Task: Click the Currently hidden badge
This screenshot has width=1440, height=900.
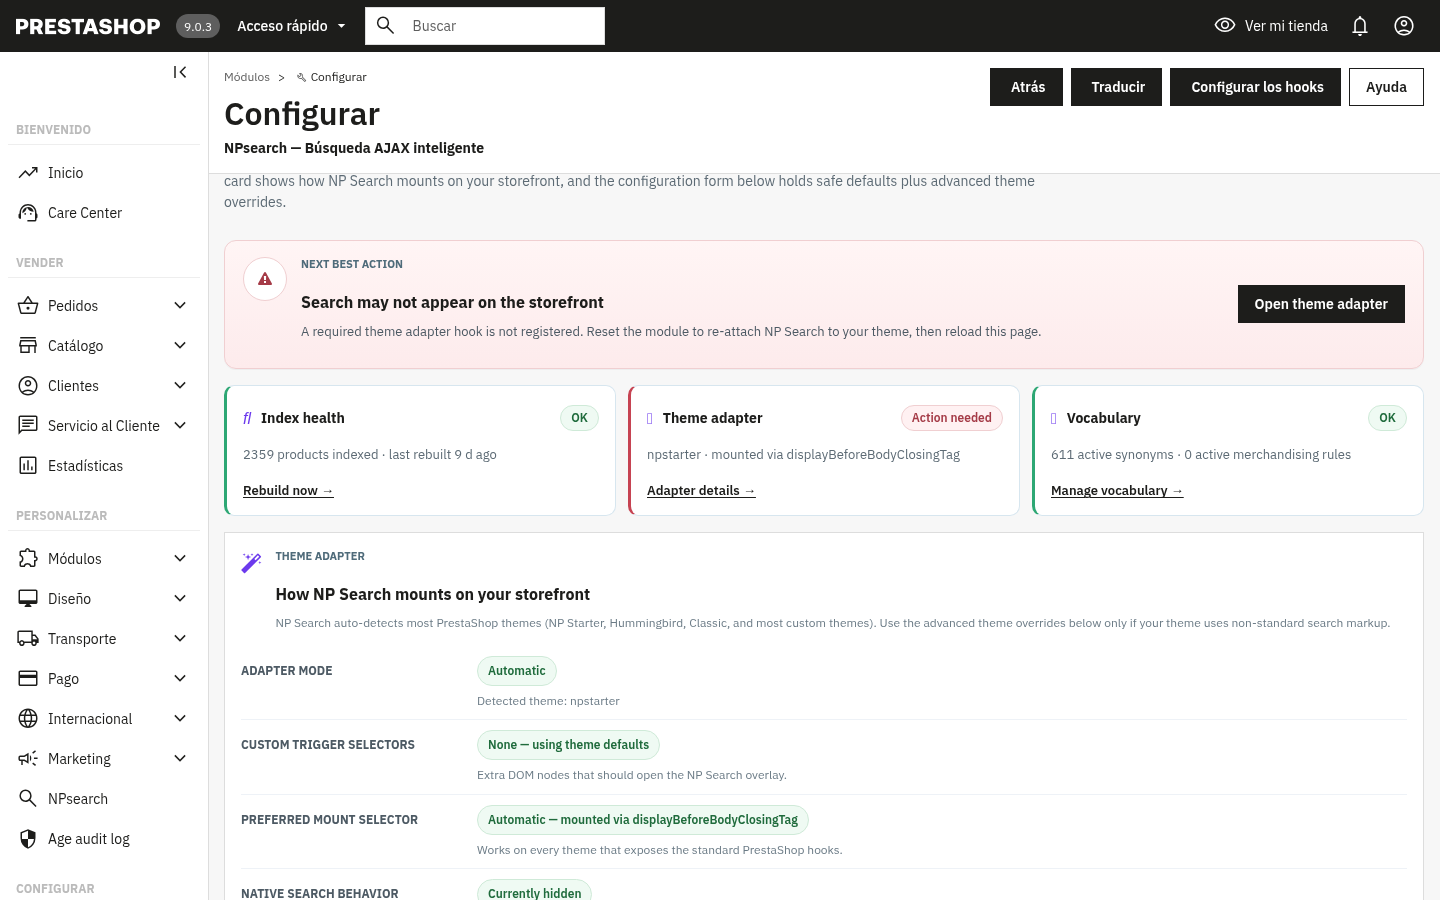Action: tap(534, 892)
